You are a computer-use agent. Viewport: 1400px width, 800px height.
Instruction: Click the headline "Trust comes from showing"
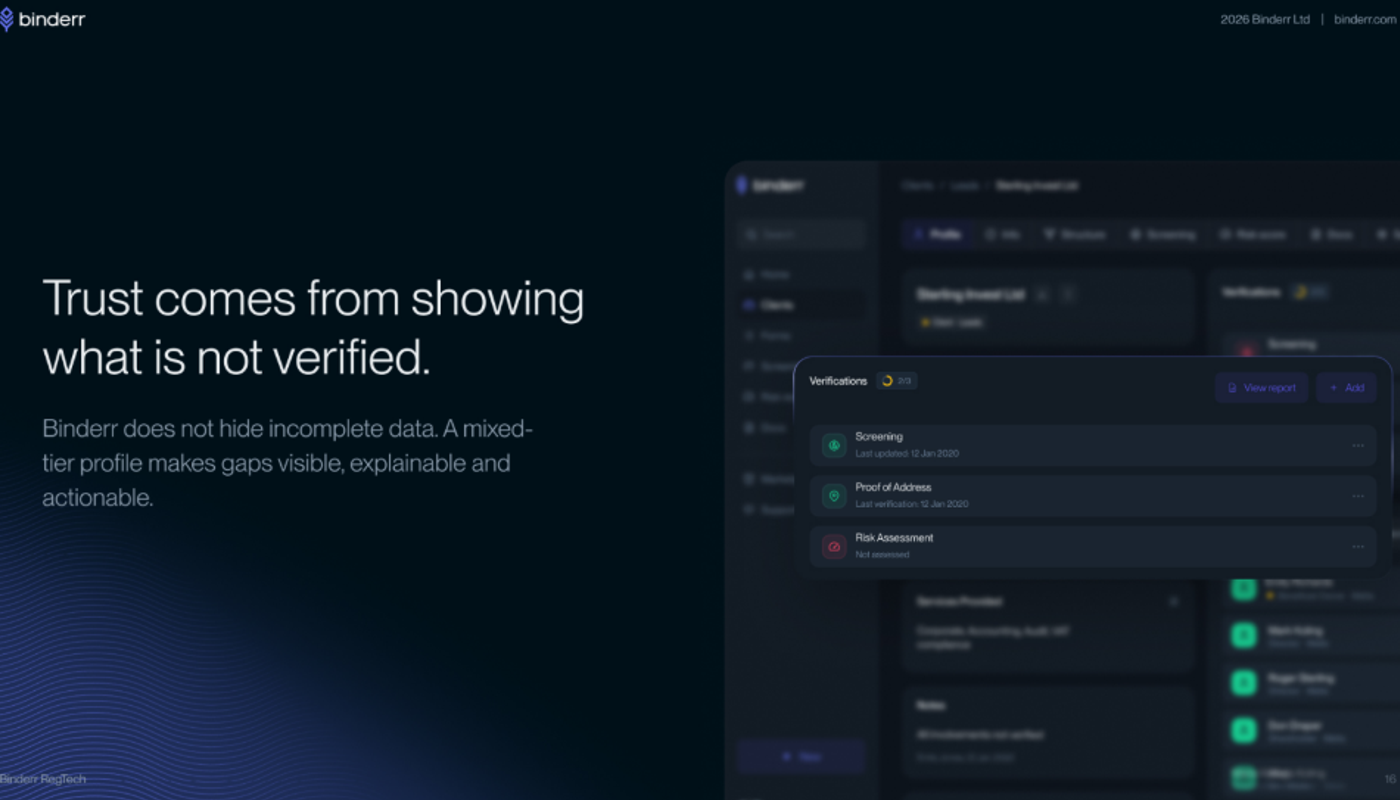pyautogui.click(x=313, y=299)
